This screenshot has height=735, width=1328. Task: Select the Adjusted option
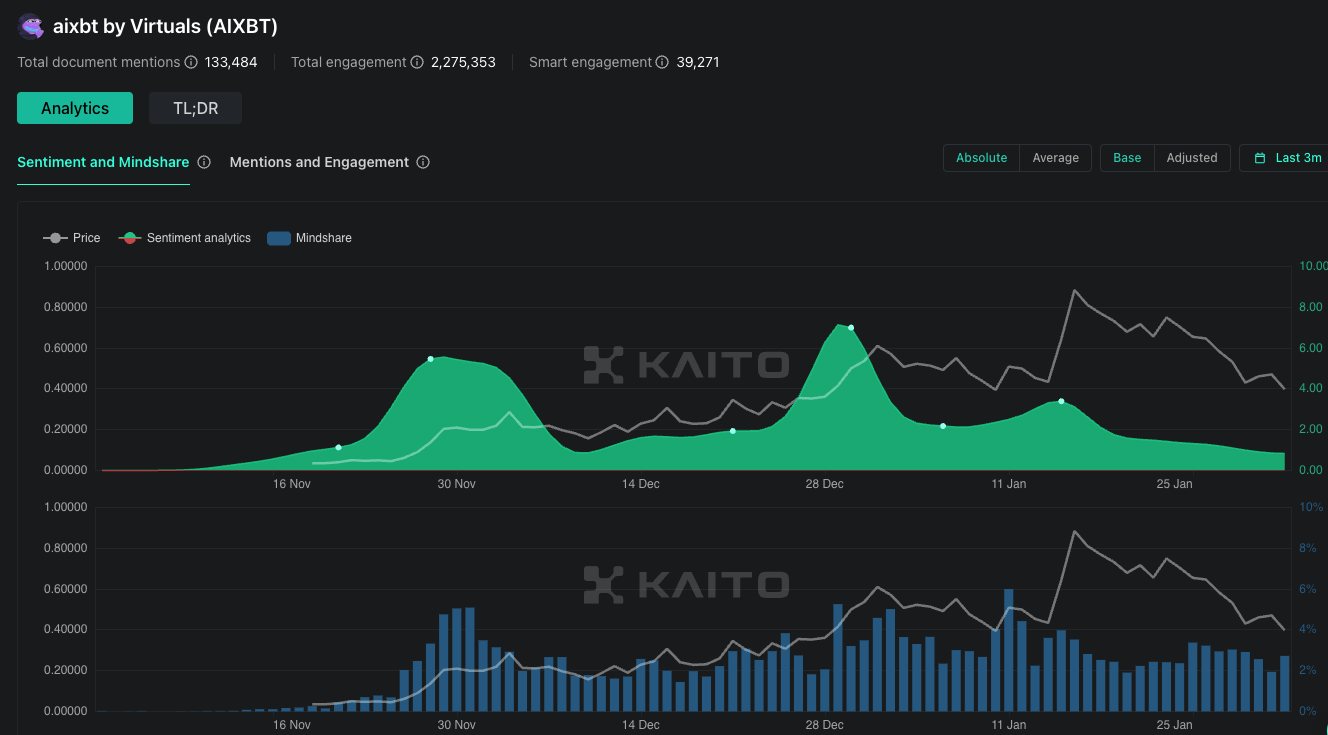click(1192, 158)
